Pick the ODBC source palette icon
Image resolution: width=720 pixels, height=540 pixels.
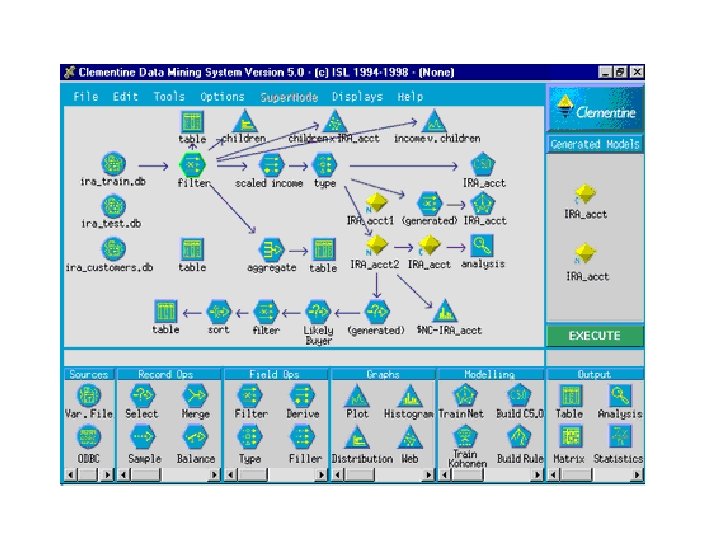point(89,437)
